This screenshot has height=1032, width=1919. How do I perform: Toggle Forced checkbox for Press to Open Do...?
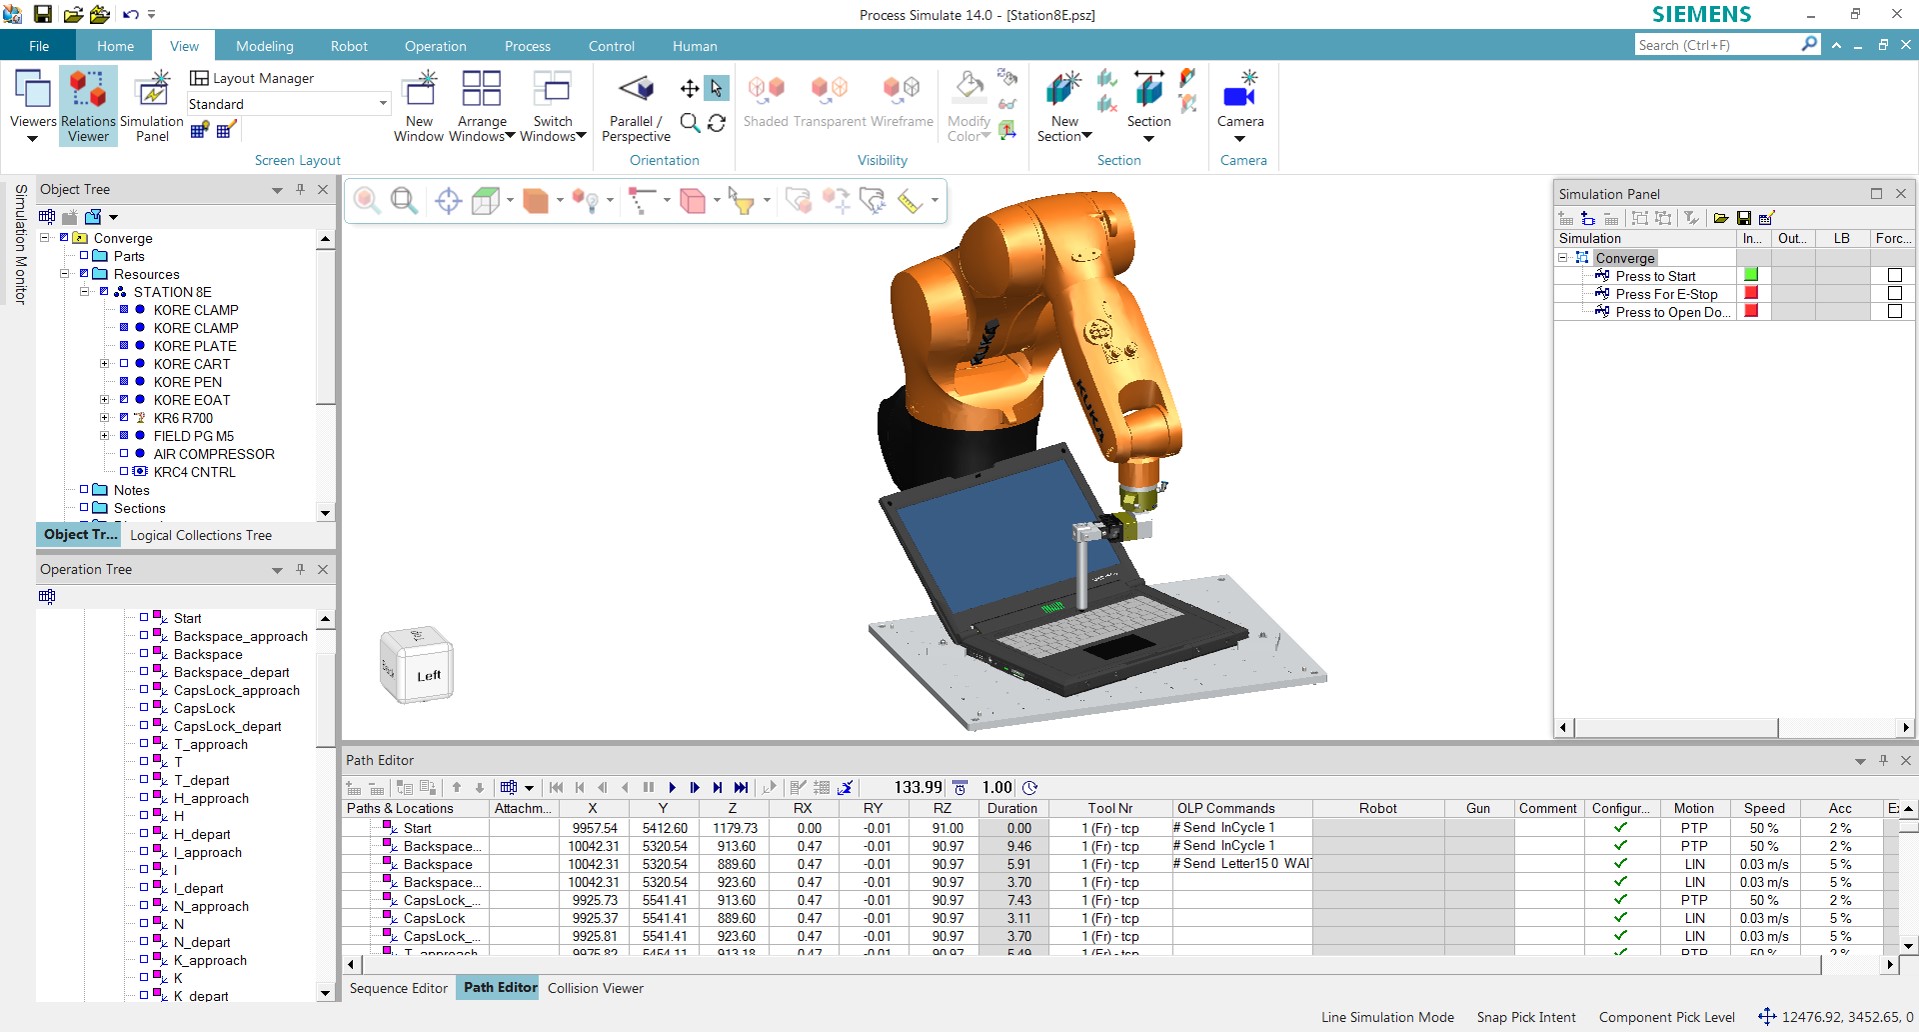coord(1894,311)
